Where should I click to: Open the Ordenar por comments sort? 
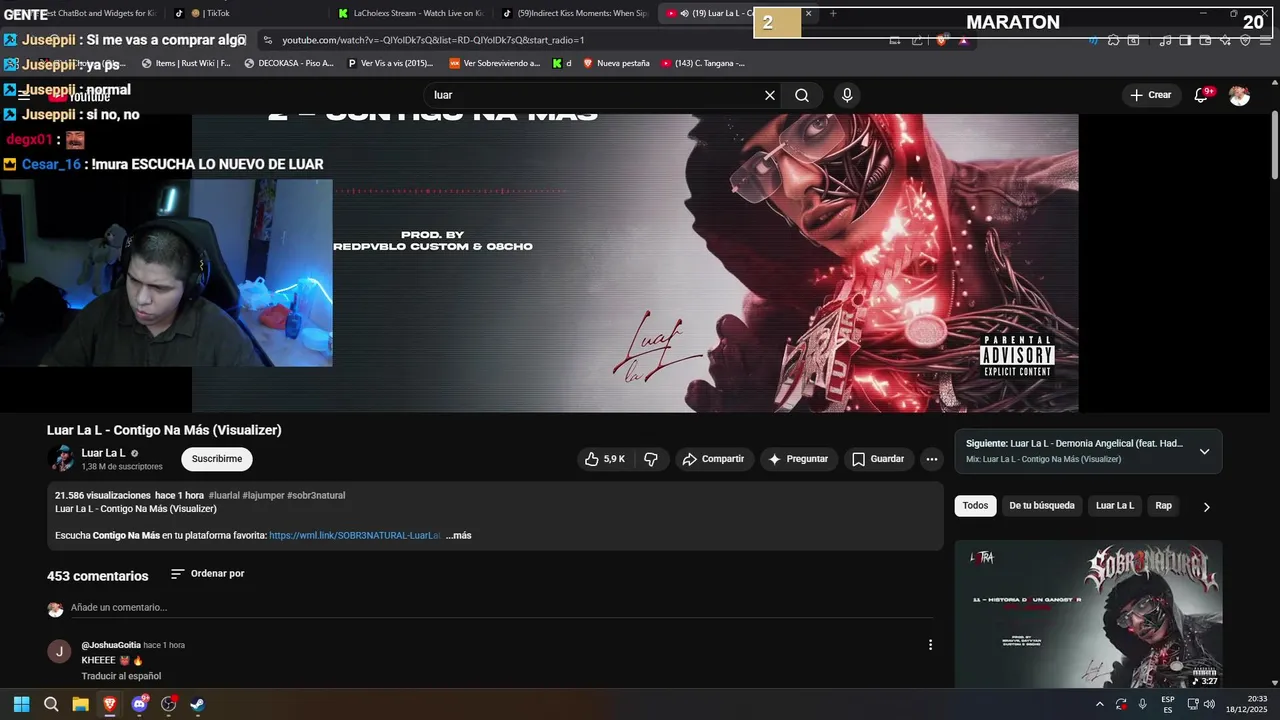click(207, 574)
